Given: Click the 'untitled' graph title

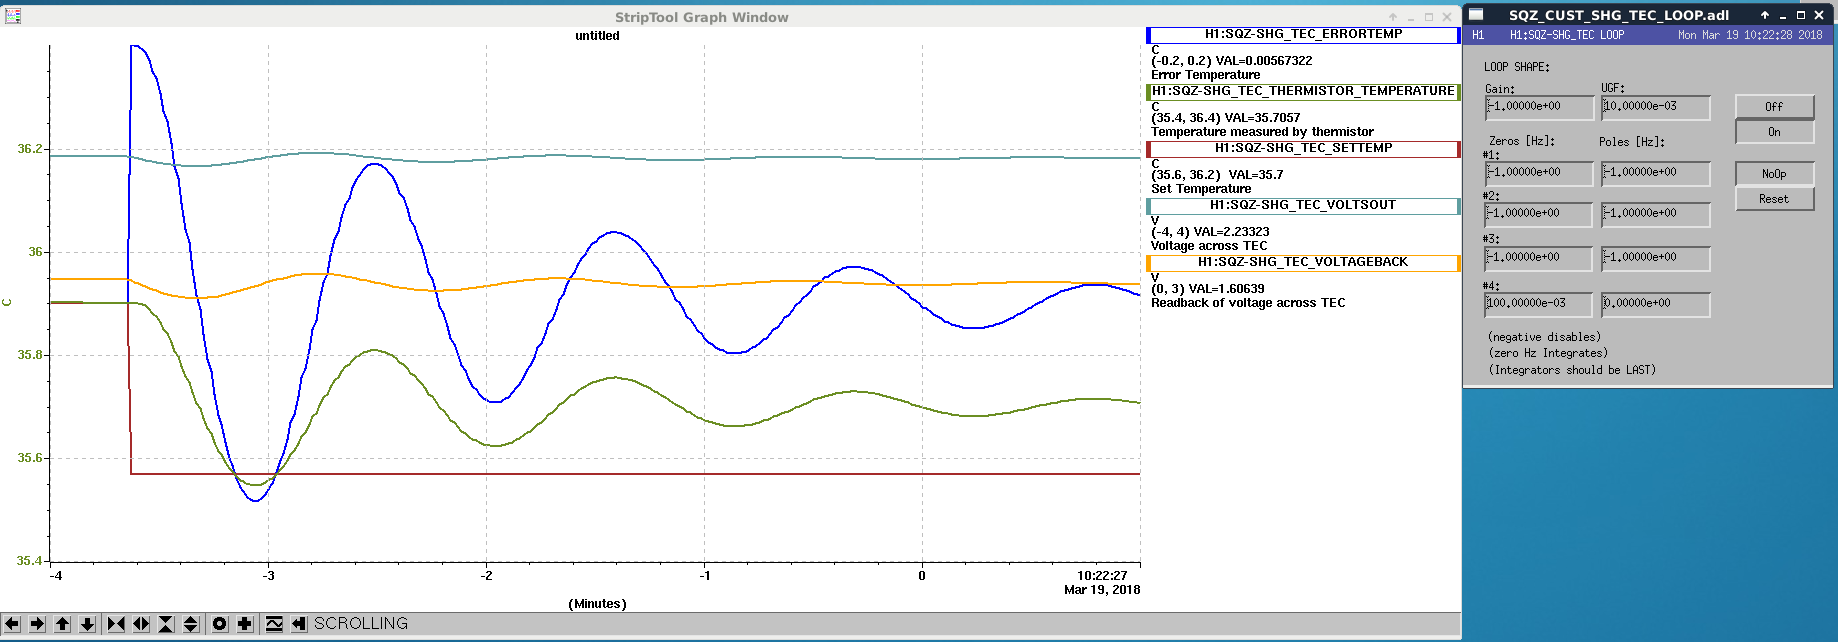Looking at the screenshot, I should (x=597, y=36).
